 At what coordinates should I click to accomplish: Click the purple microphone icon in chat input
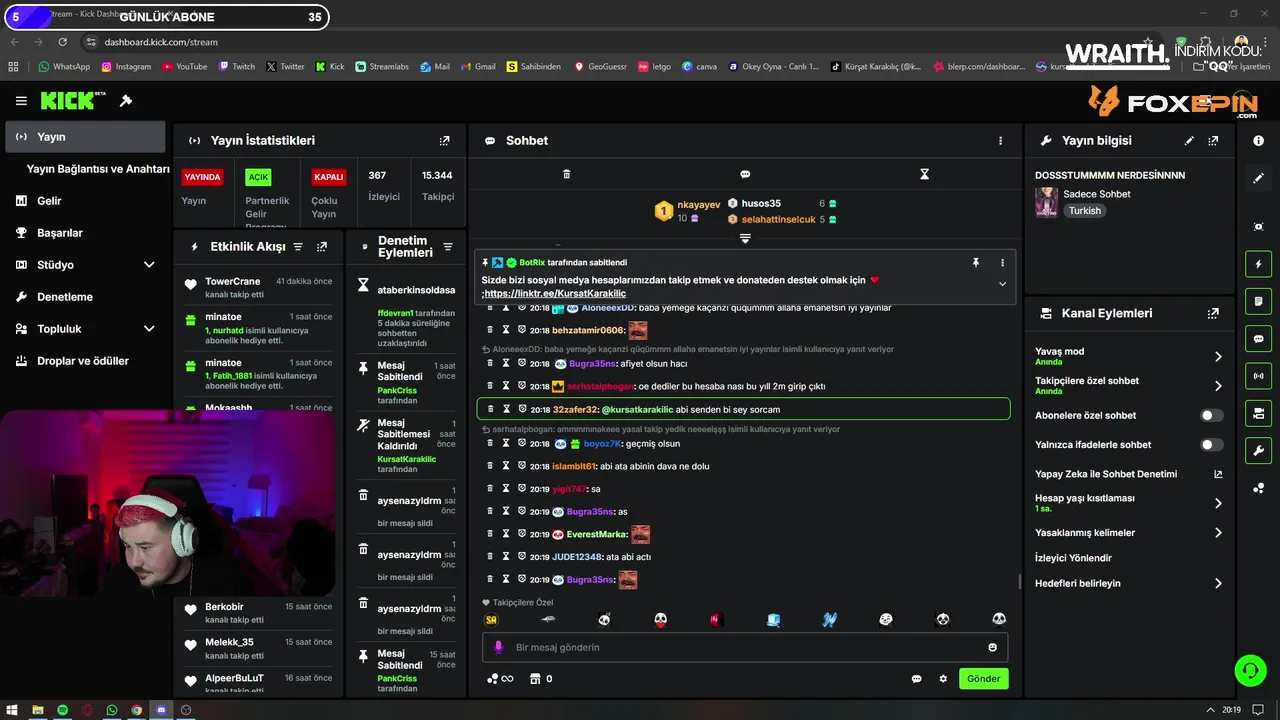(x=498, y=647)
